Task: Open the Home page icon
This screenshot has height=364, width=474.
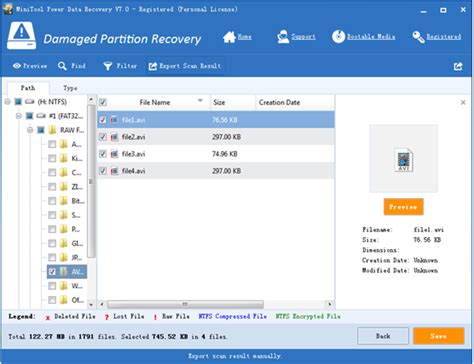Action: click(229, 37)
